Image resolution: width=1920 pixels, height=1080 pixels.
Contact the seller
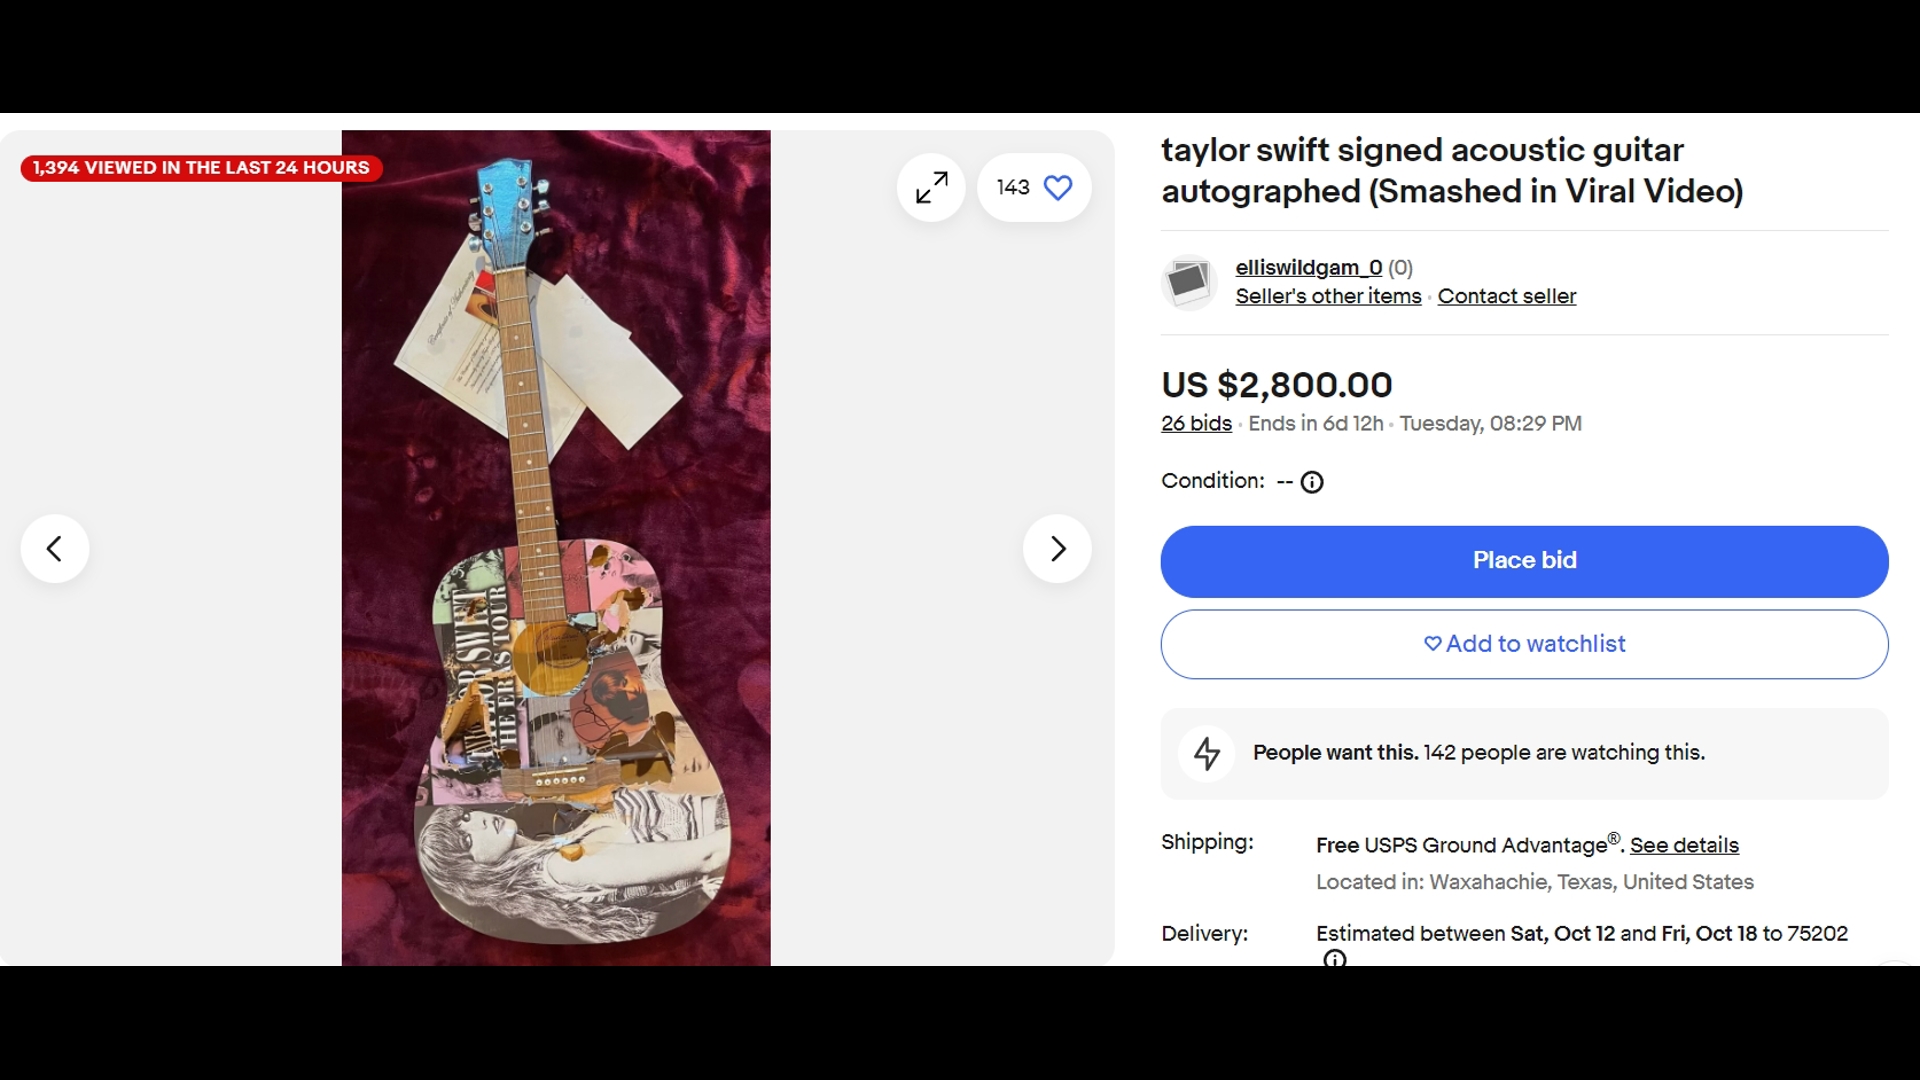point(1507,296)
